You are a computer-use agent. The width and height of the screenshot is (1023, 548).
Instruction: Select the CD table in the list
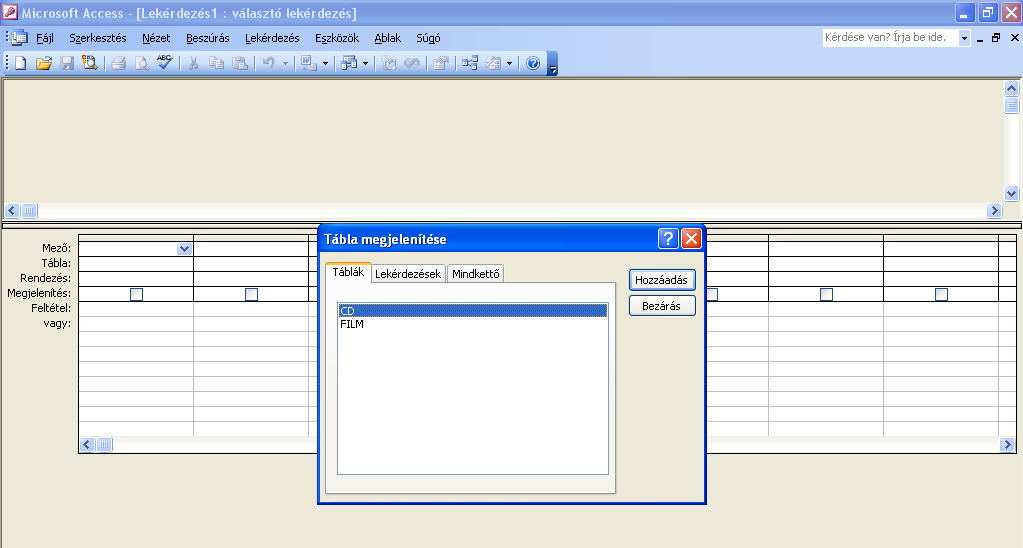pyautogui.click(x=473, y=311)
